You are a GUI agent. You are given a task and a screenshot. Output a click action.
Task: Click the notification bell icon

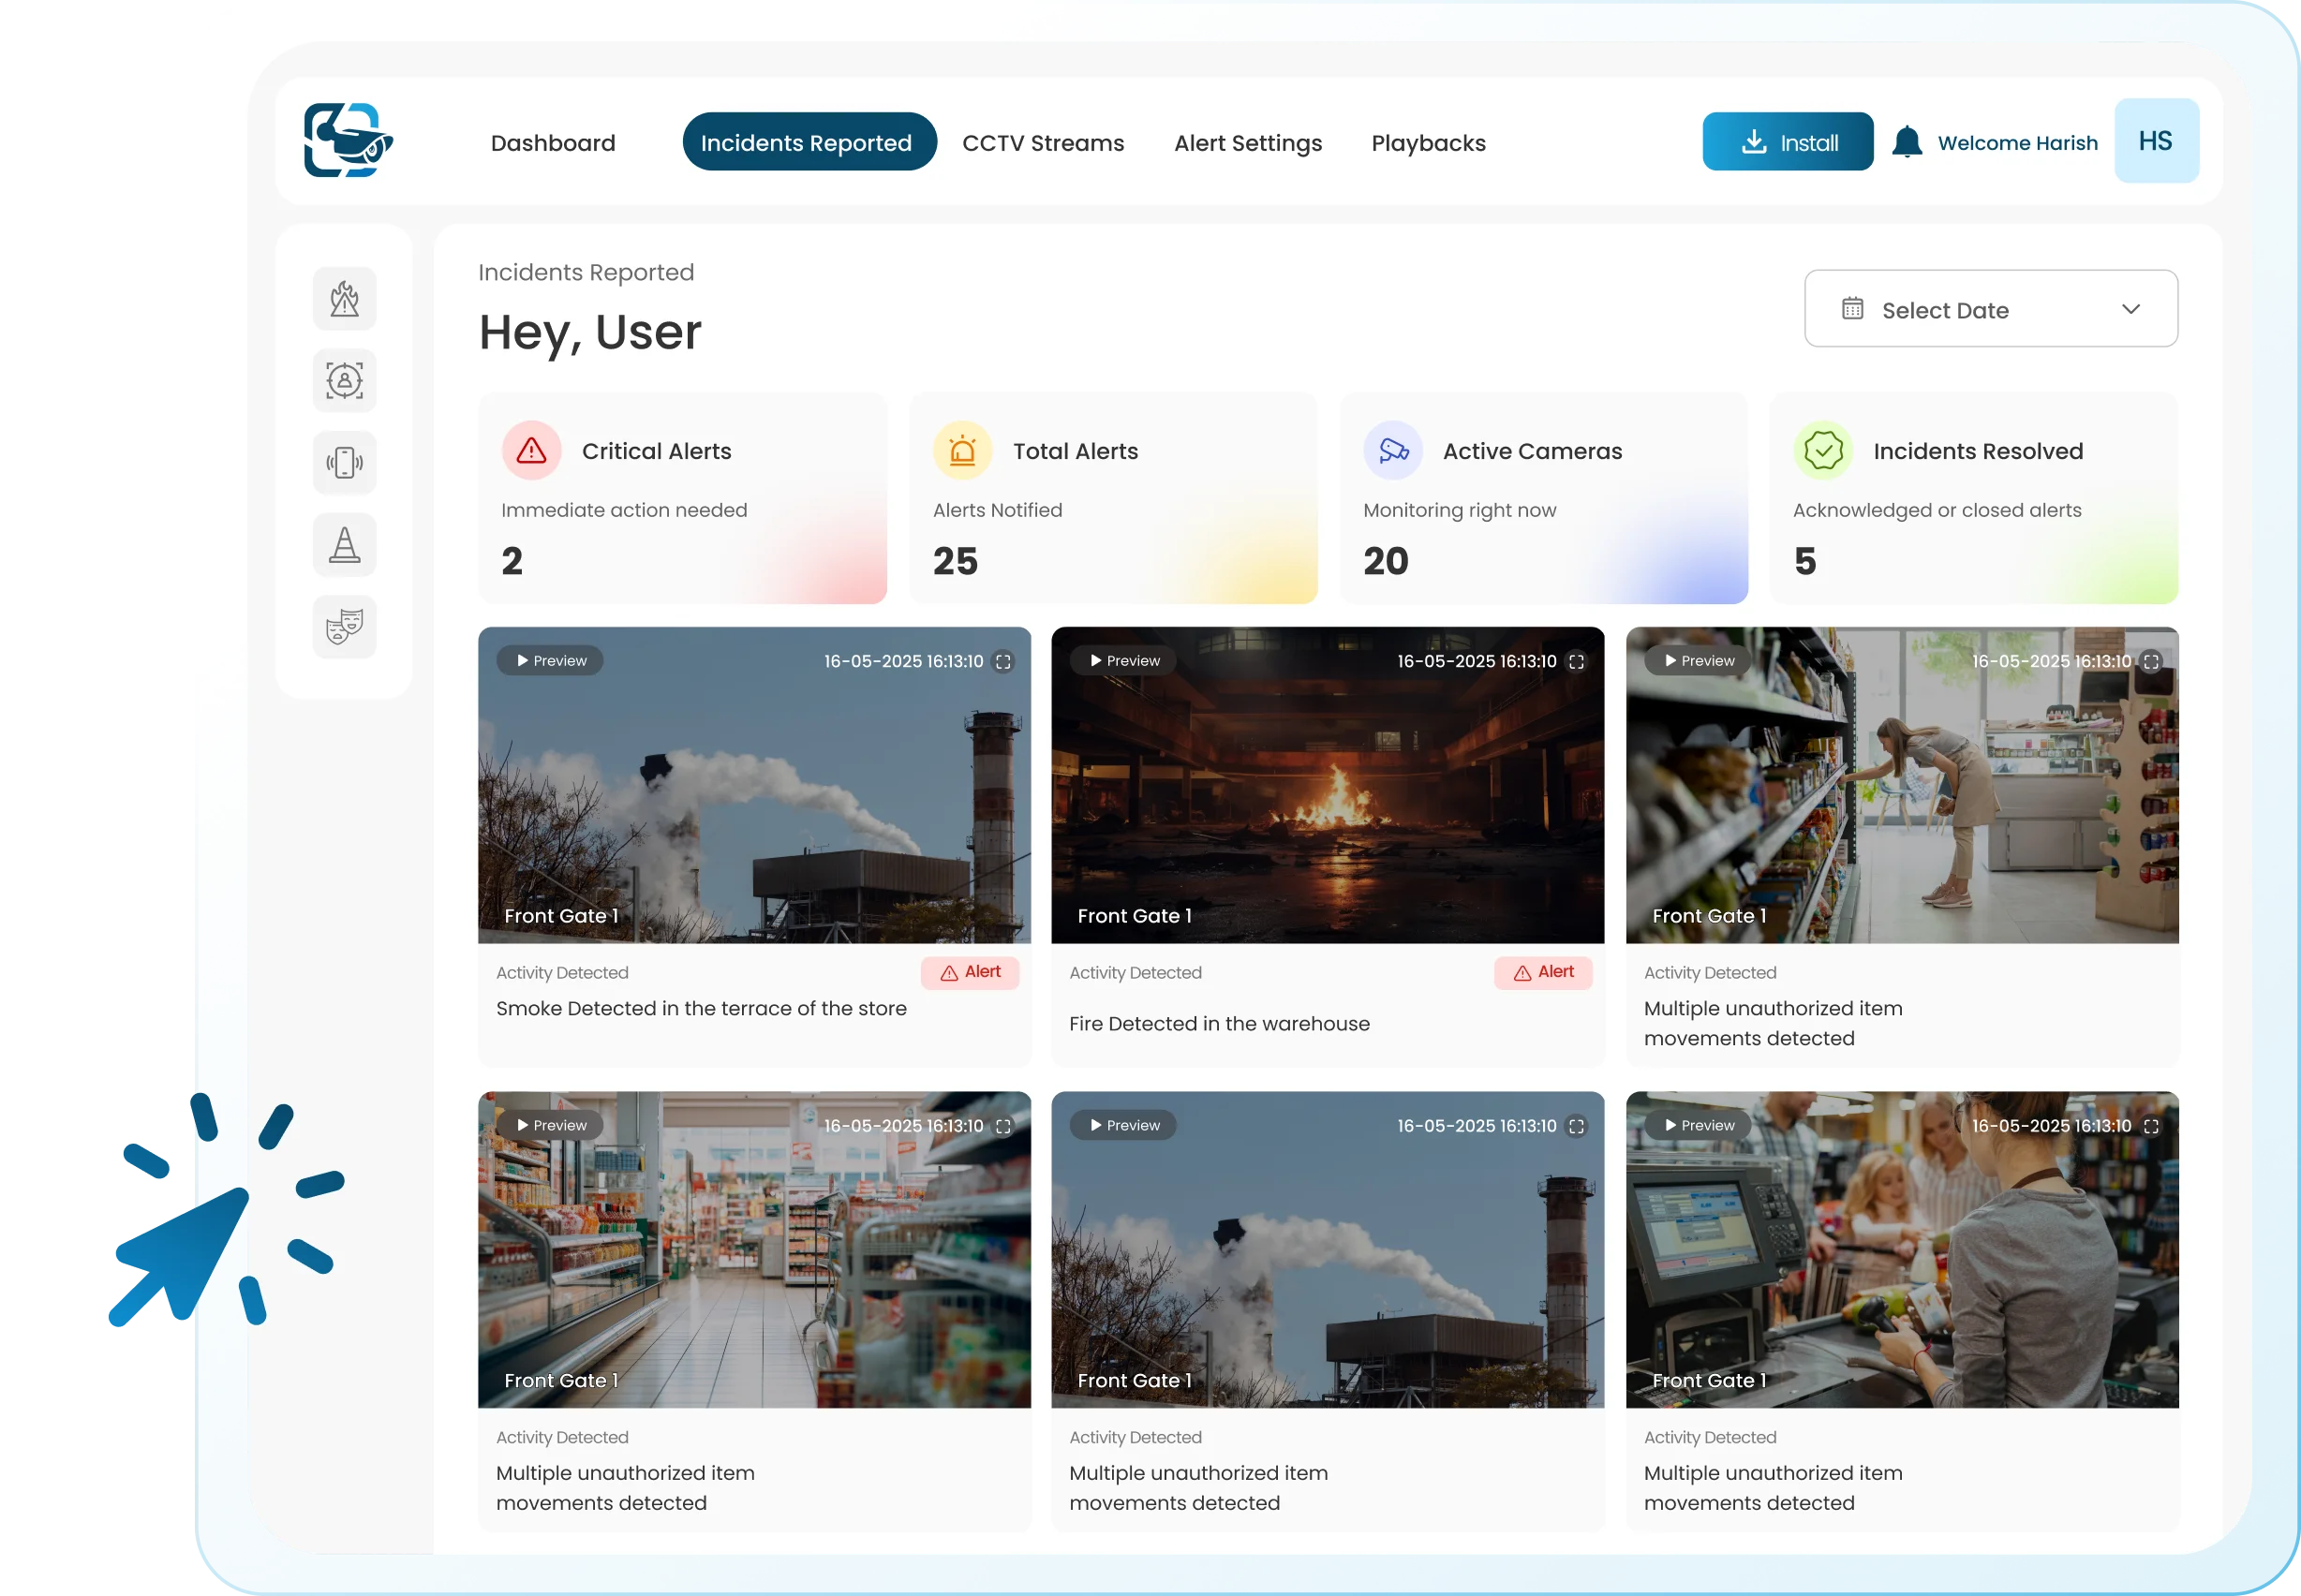(1906, 142)
